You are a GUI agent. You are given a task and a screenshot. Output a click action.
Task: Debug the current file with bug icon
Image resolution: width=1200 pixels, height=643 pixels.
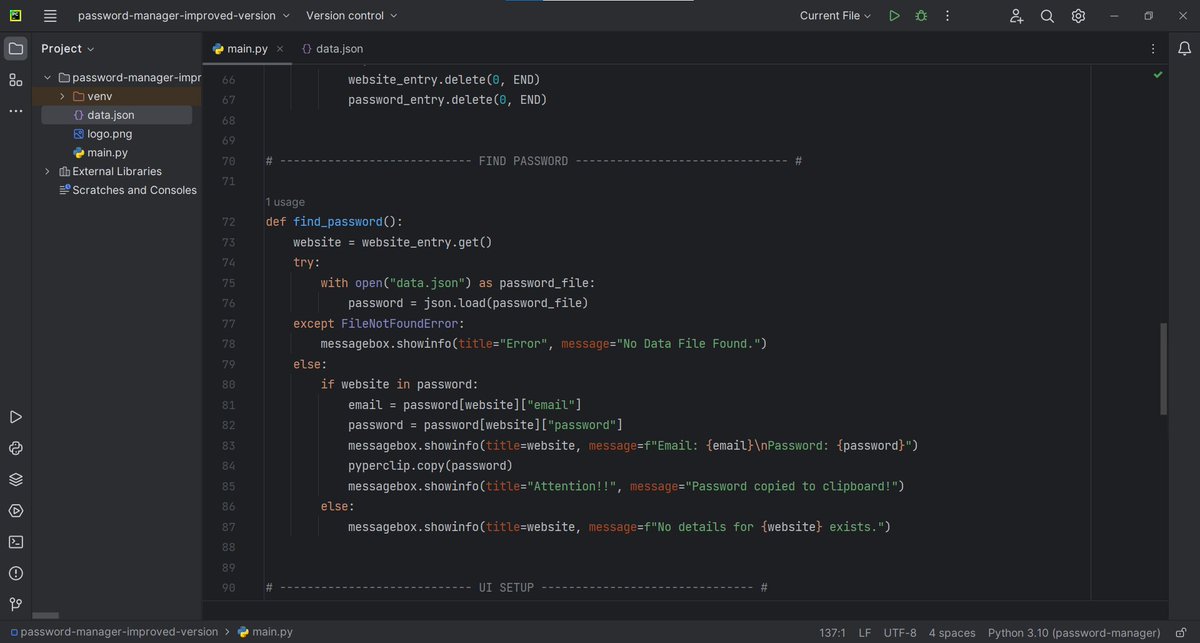click(x=921, y=16)
